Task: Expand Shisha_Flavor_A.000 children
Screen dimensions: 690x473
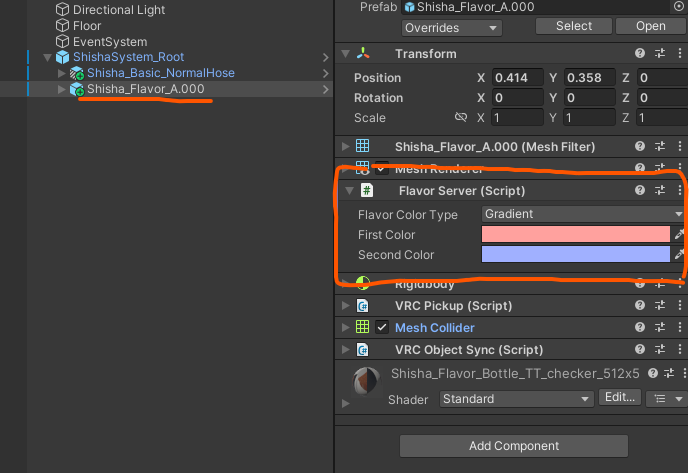Action: (x=62, y=89)
